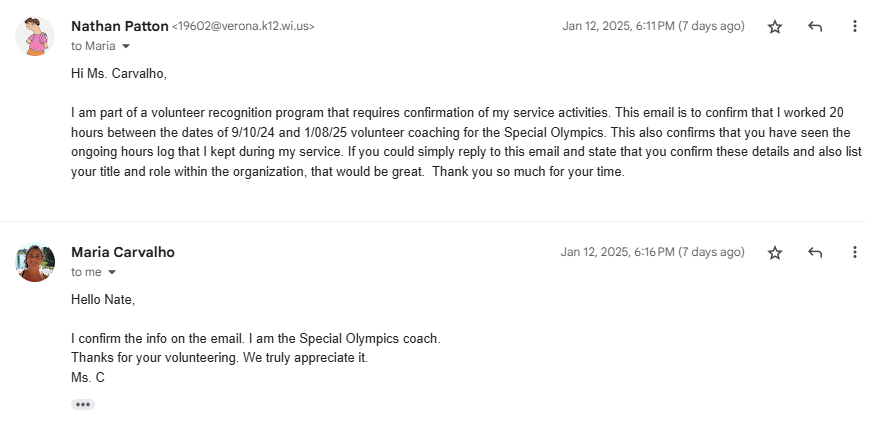The width and height of the screenshot is (872, 433).
Task: Reply to Nathan Patton's email
Action: click(815, 27)
